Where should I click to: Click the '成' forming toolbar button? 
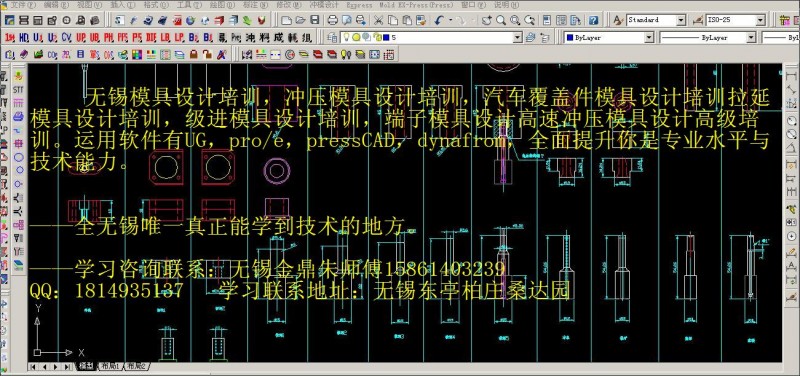(279, 38)
